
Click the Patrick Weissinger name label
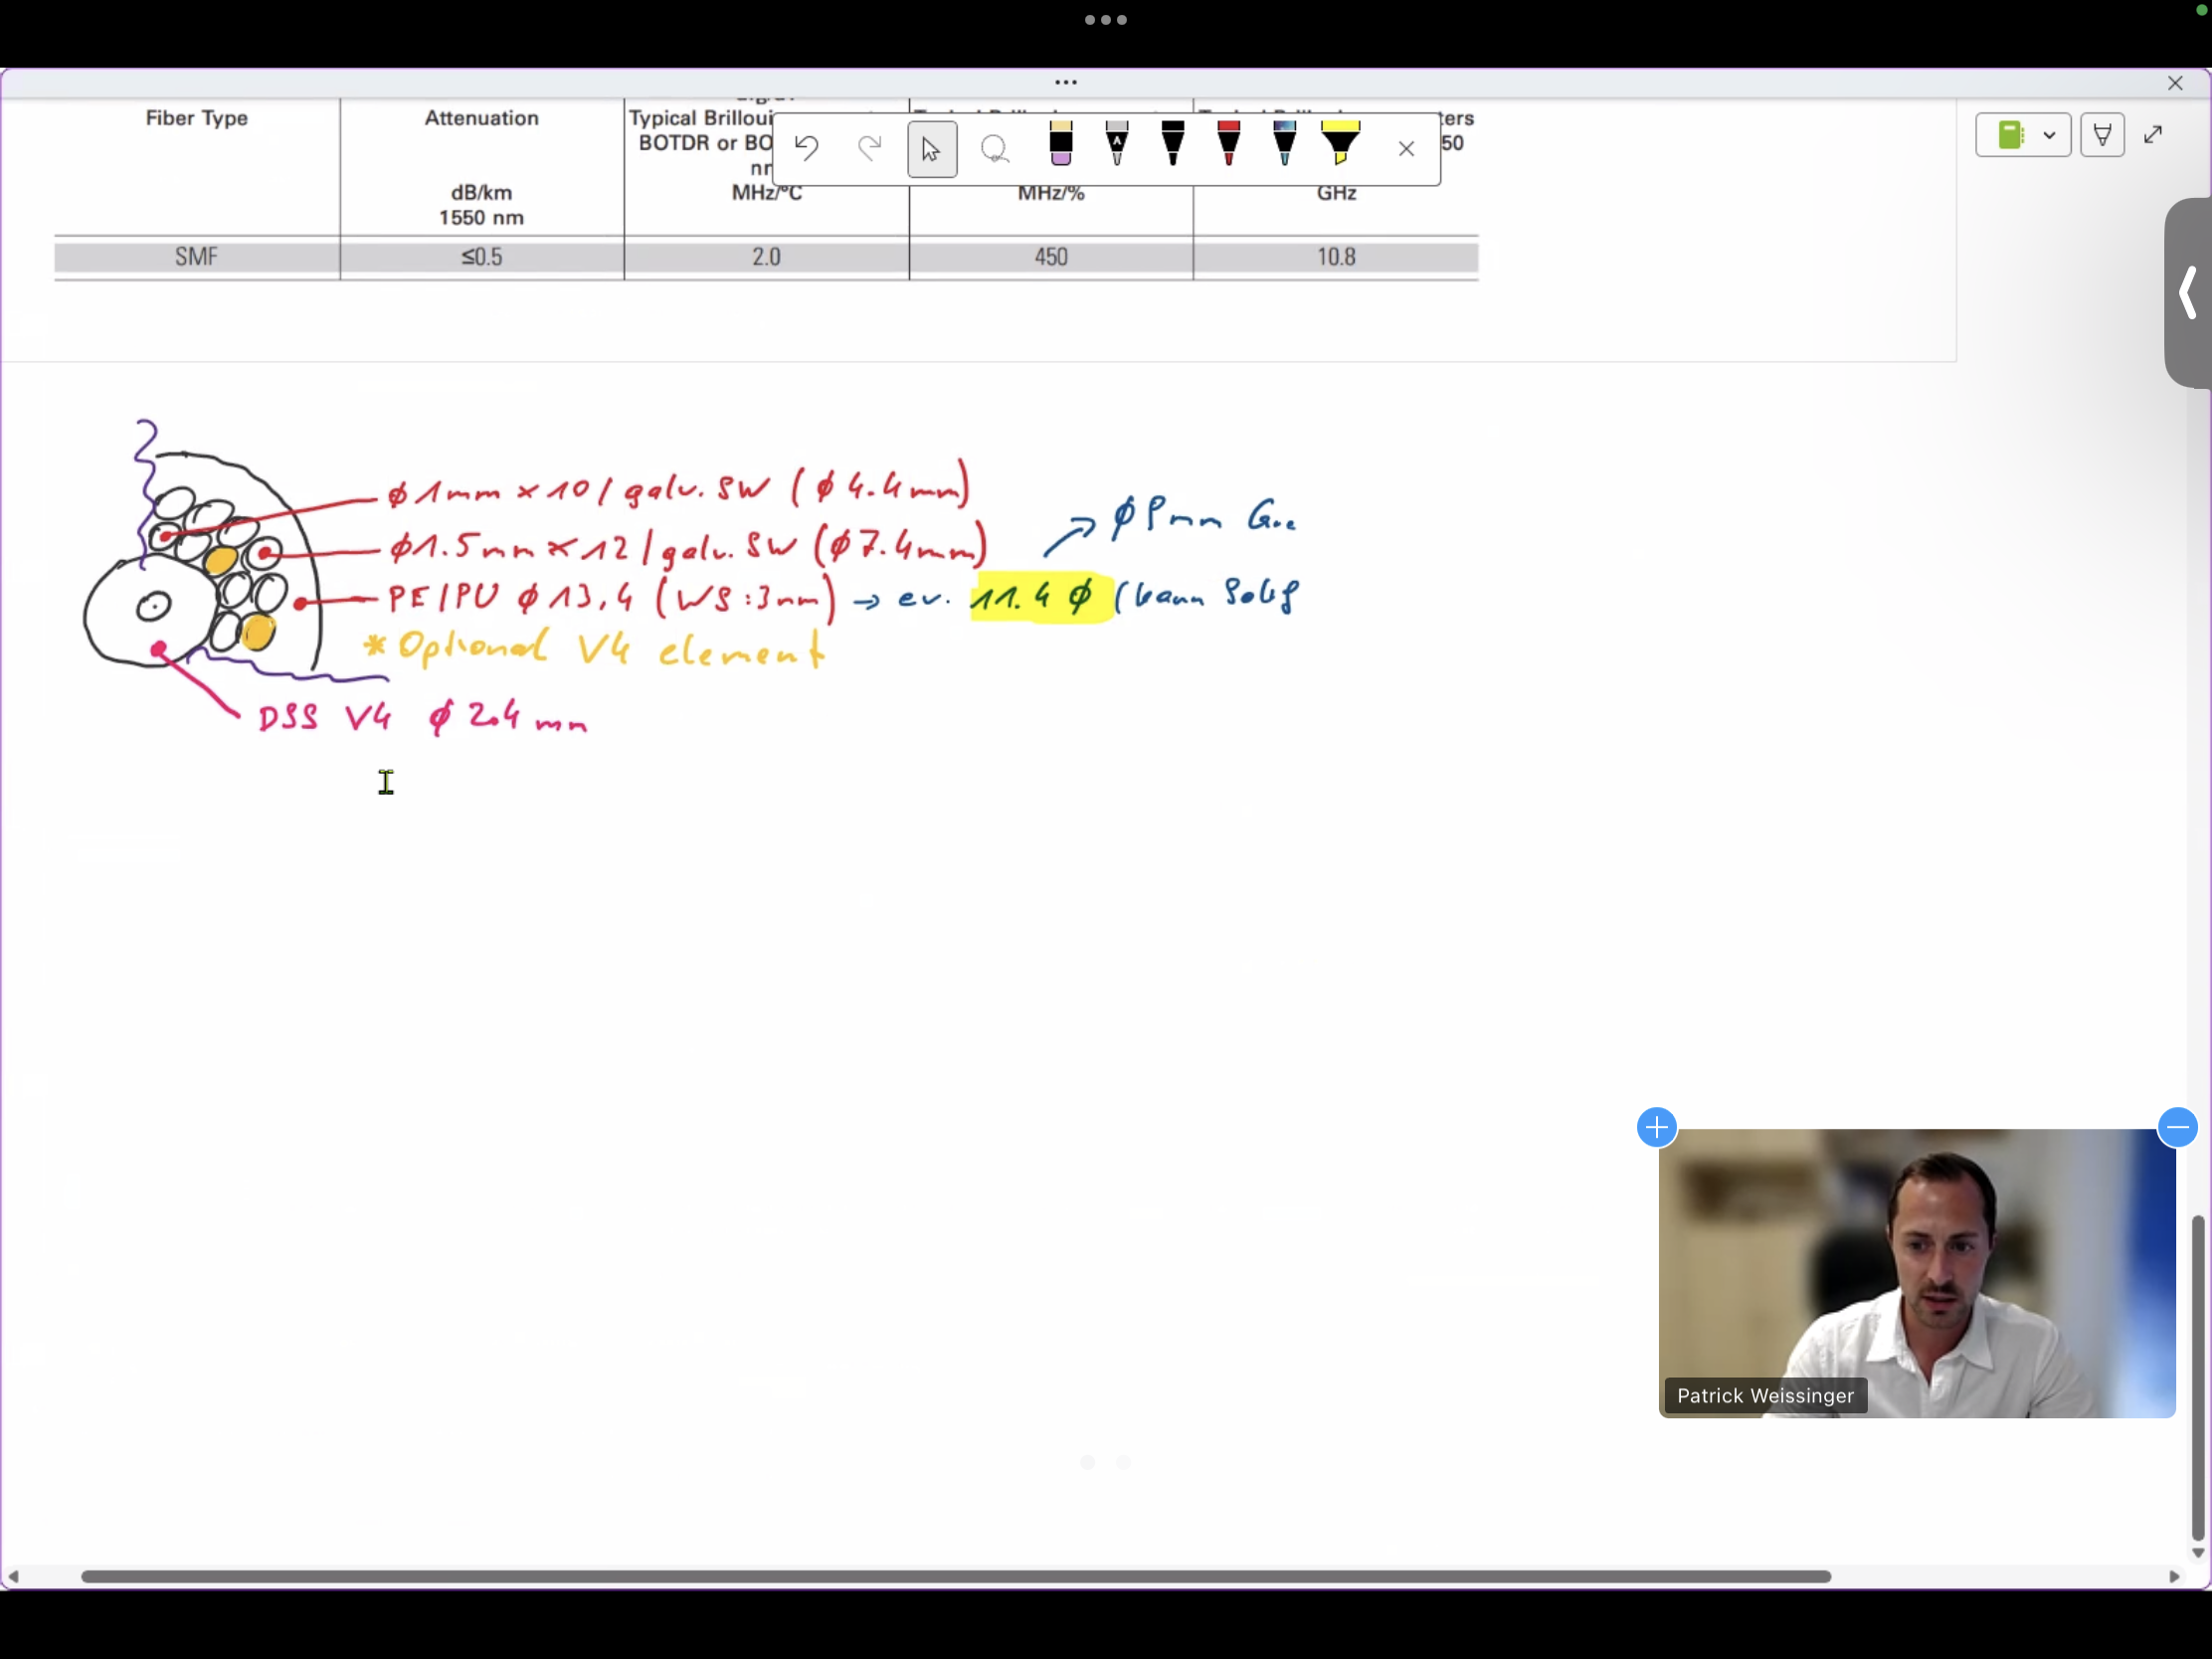click(x=1765, y=1396)
